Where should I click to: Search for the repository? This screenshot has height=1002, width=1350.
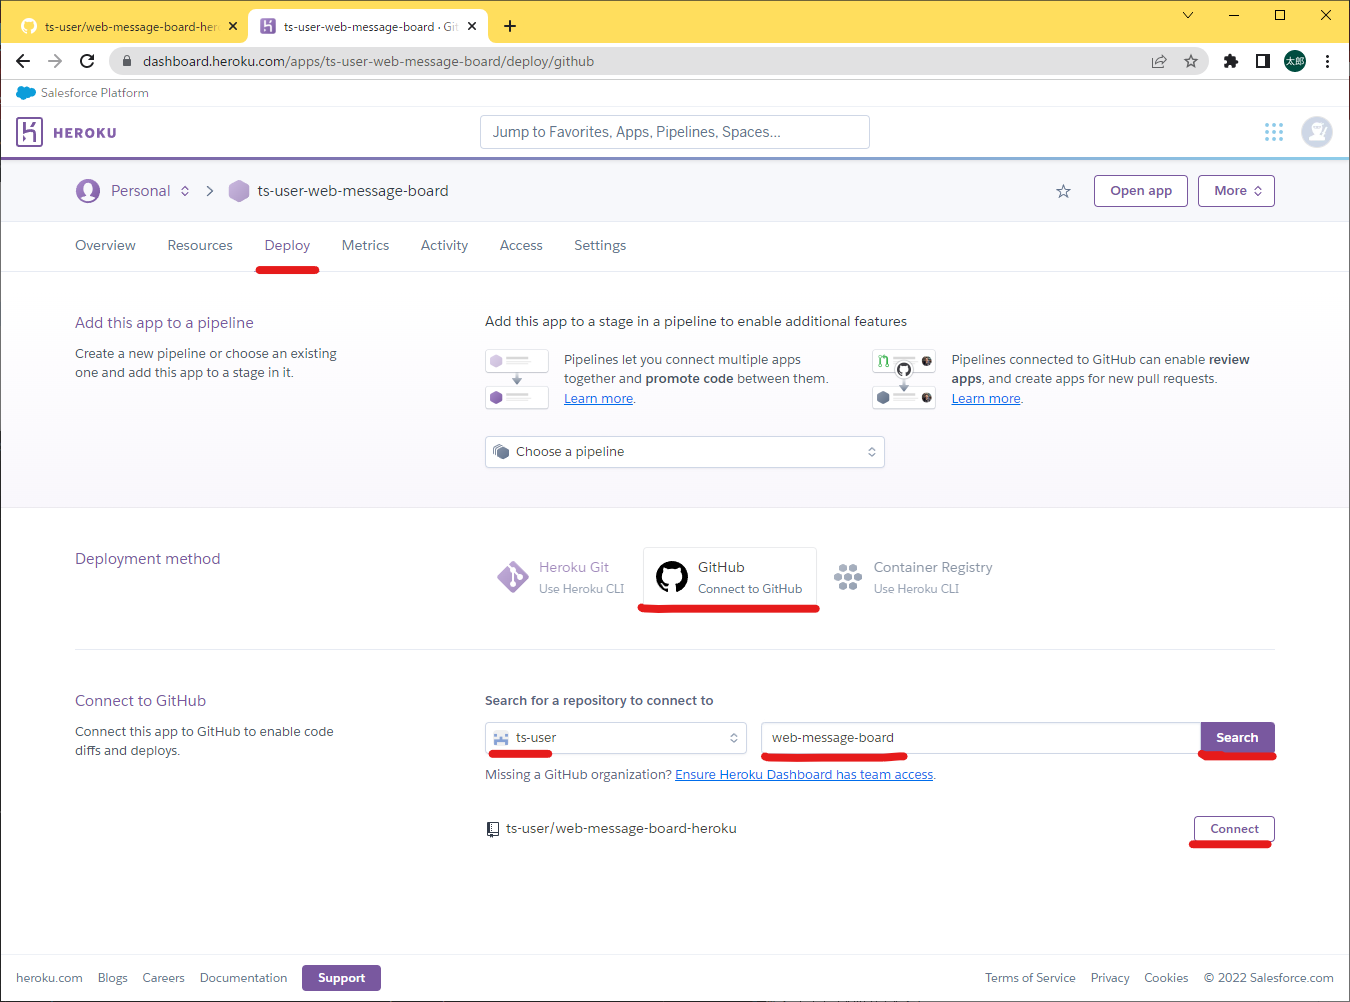click(1237, 738)
